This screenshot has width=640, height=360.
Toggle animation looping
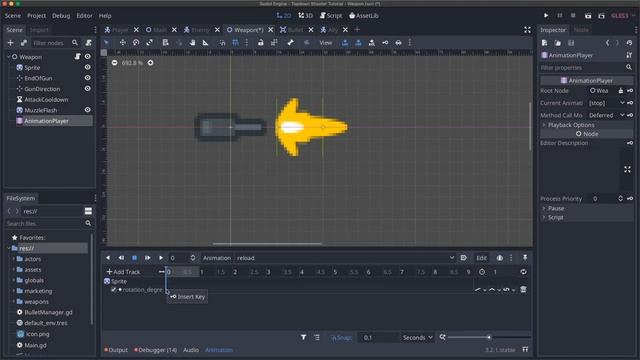pyautogui.click(x=523, y=272)
